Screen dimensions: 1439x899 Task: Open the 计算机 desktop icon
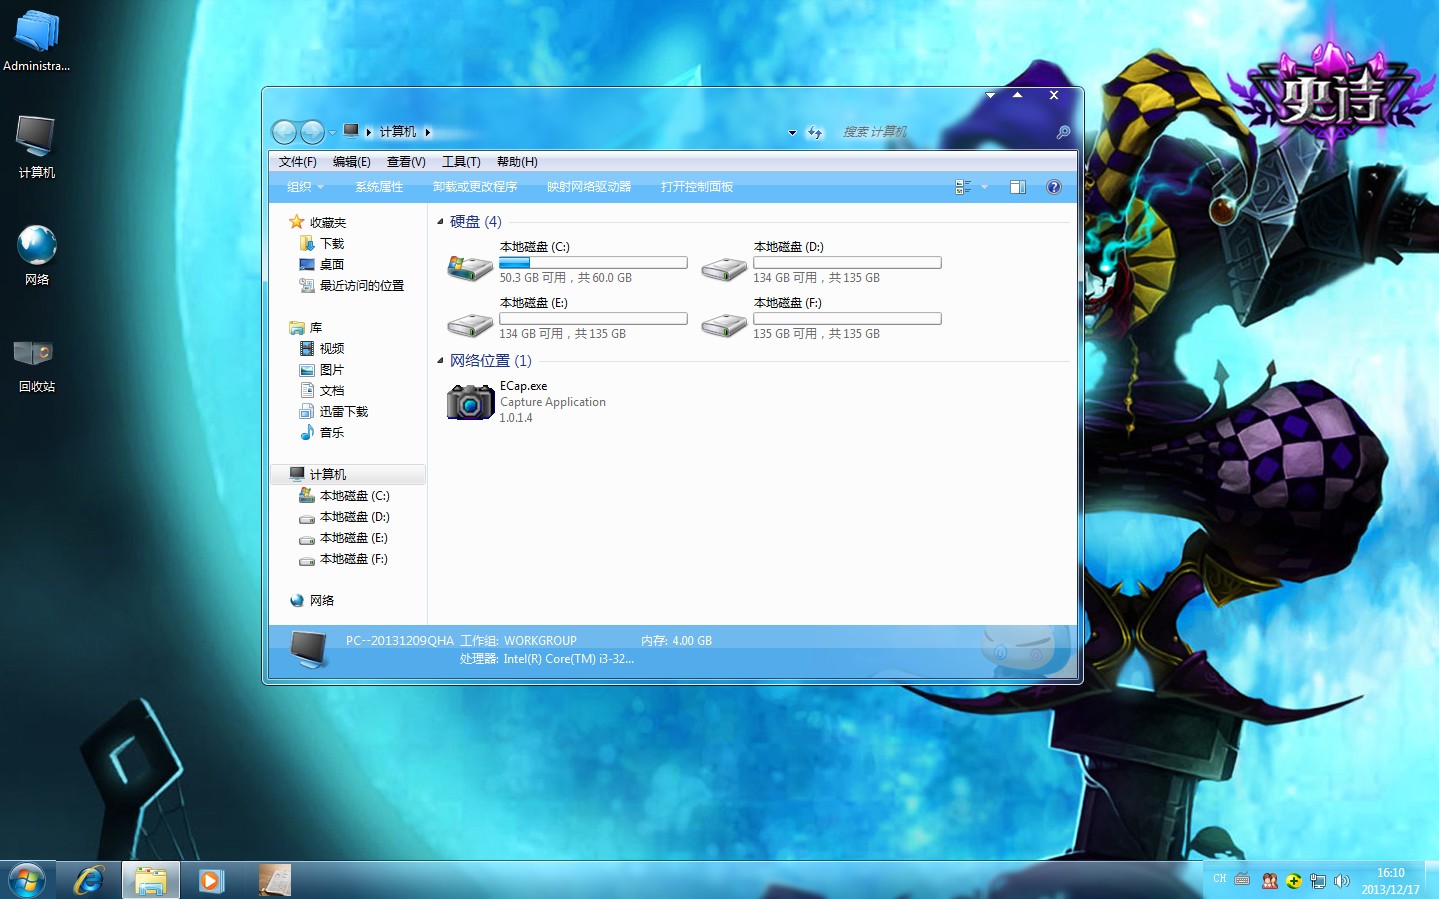(x=37, y=147)
